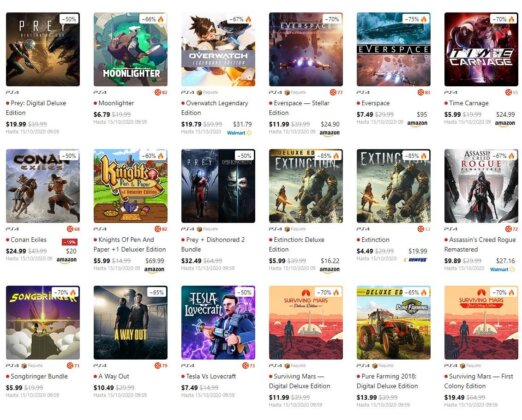The height and width of the screenshot is (420, 522).
Task: Open the Time Carnage game title link
Action: 469,103
